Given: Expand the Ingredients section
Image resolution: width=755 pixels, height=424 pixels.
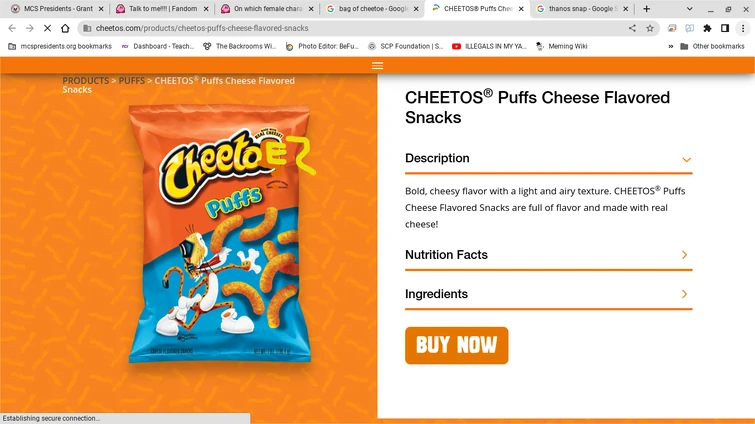Looking at the screenshot, I should click(x=684, y=294).
